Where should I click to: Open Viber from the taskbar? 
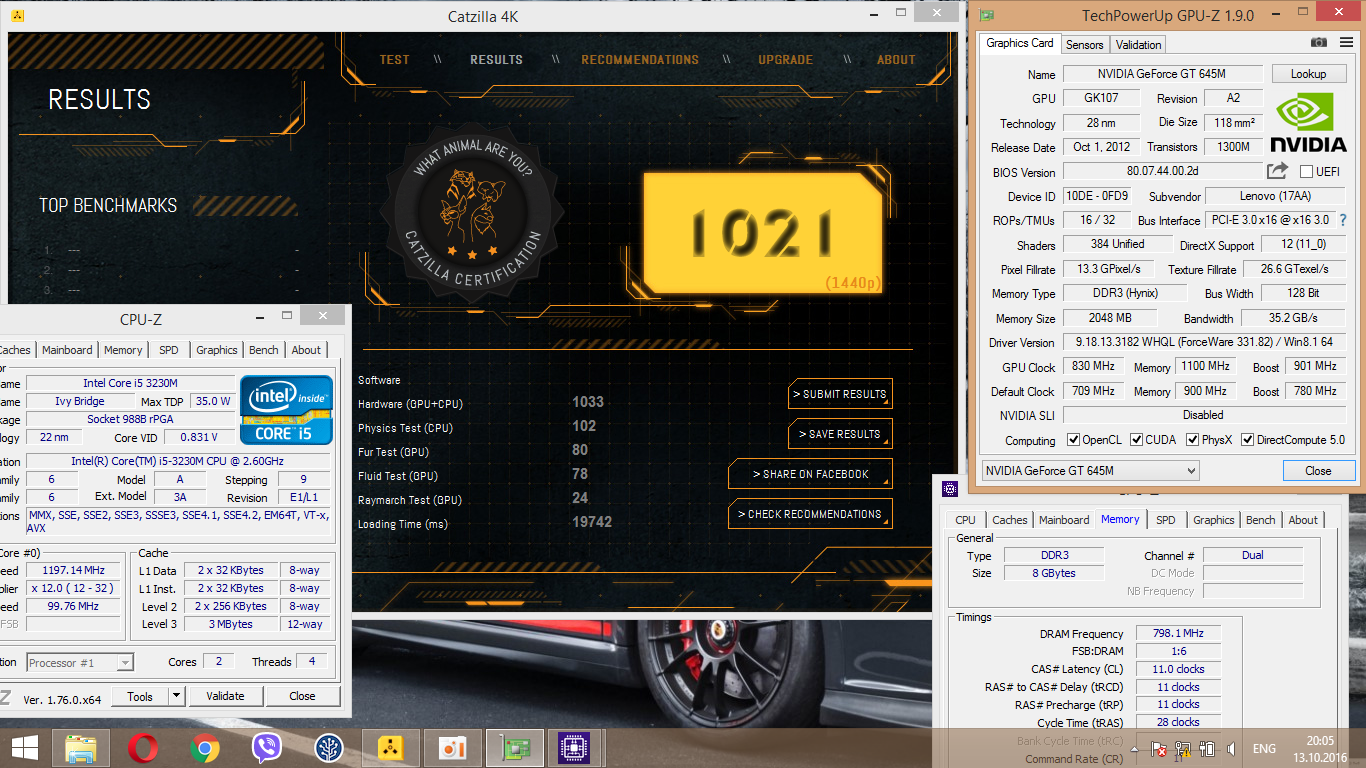tap(267, 748)
